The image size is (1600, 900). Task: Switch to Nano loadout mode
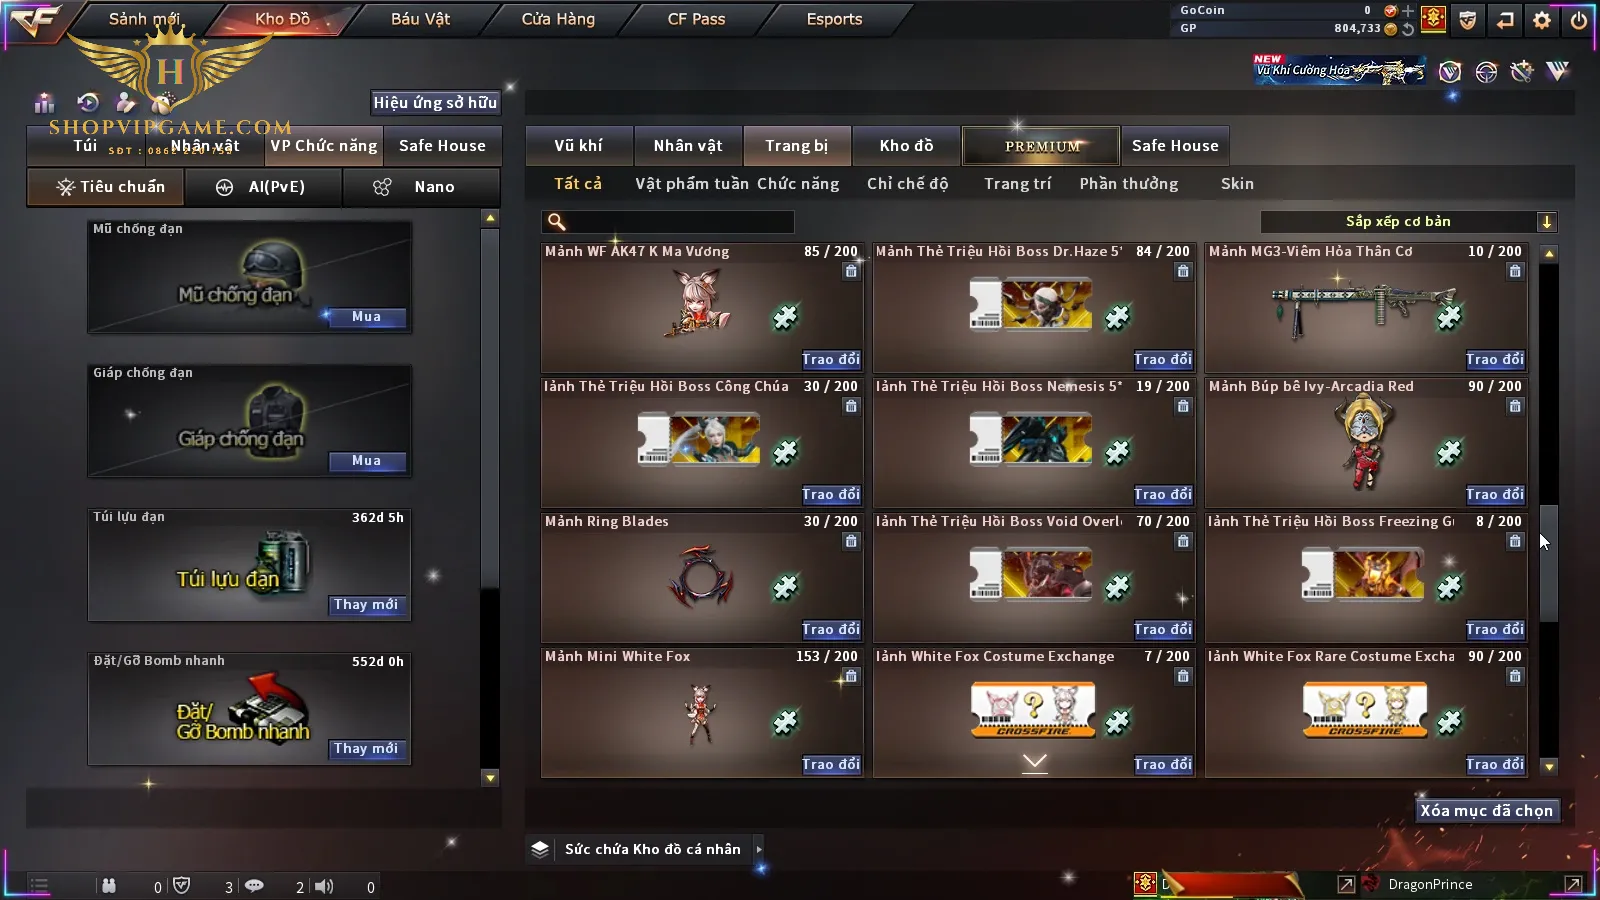(421, 187)
